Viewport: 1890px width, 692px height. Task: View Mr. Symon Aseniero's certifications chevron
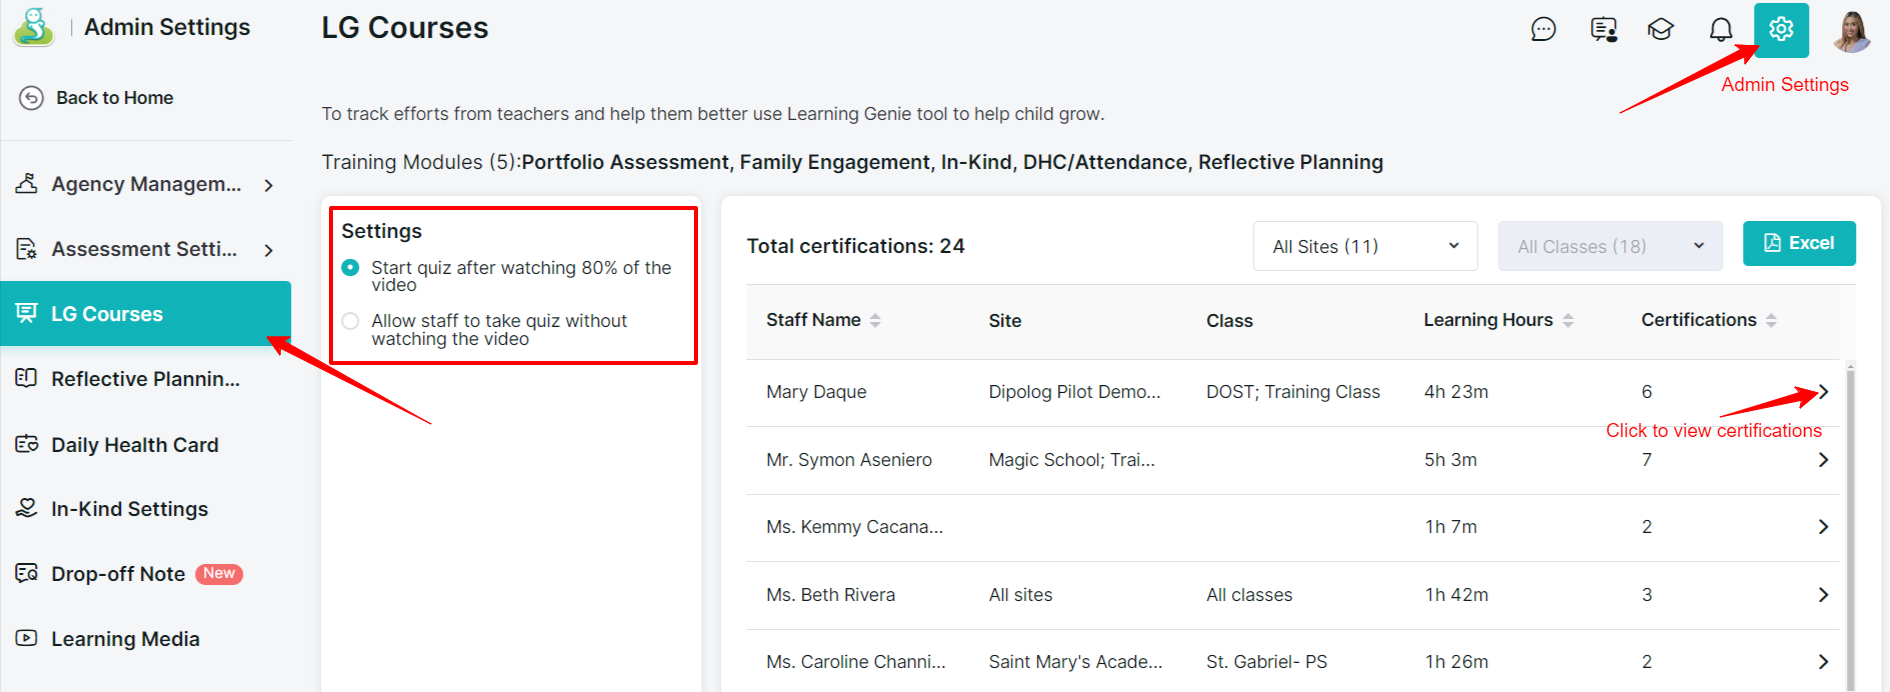click(1823, 460)
